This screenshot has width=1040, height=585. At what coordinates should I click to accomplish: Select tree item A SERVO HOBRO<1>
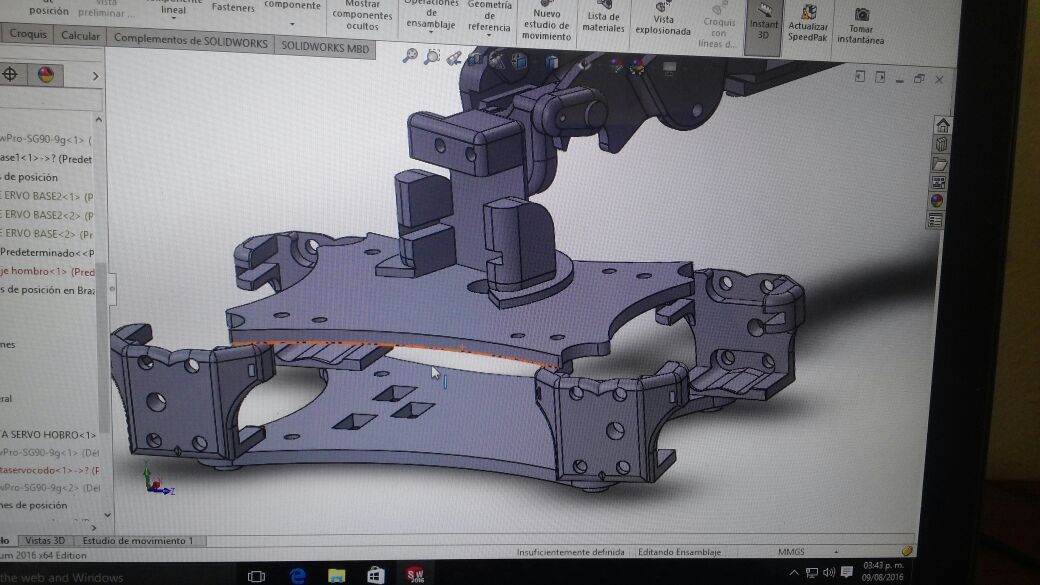(48, 434)
